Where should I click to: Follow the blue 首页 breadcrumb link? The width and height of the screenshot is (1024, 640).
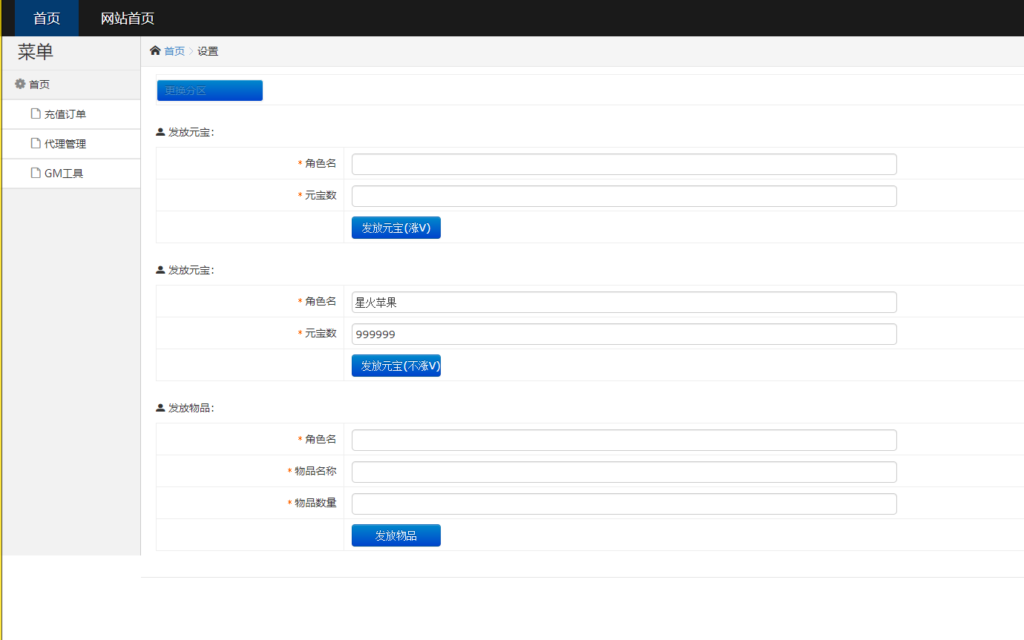pyautogui.click(x=174, y=51)
